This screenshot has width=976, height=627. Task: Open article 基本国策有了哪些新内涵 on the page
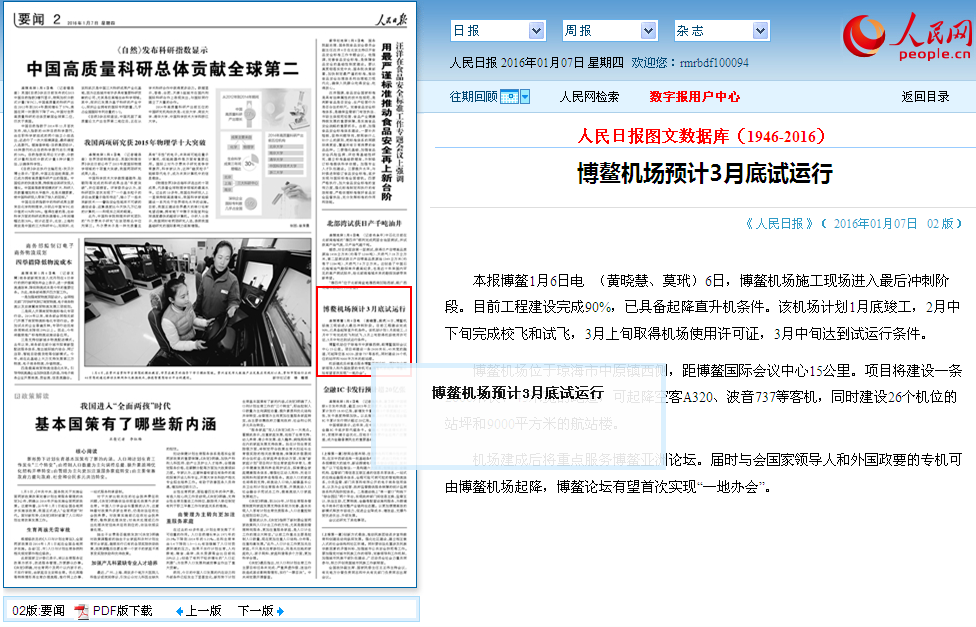(x=126, y=424)
